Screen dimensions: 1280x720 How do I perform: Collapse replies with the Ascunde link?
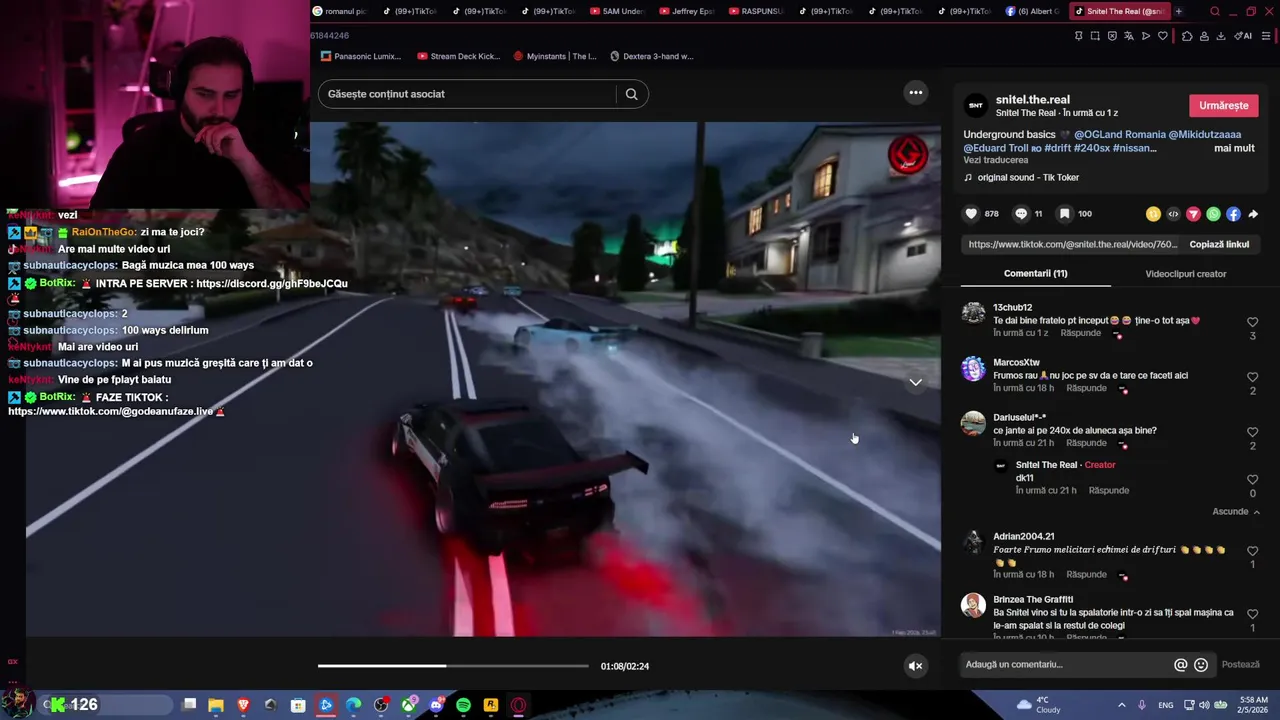tap(1236, 511)
